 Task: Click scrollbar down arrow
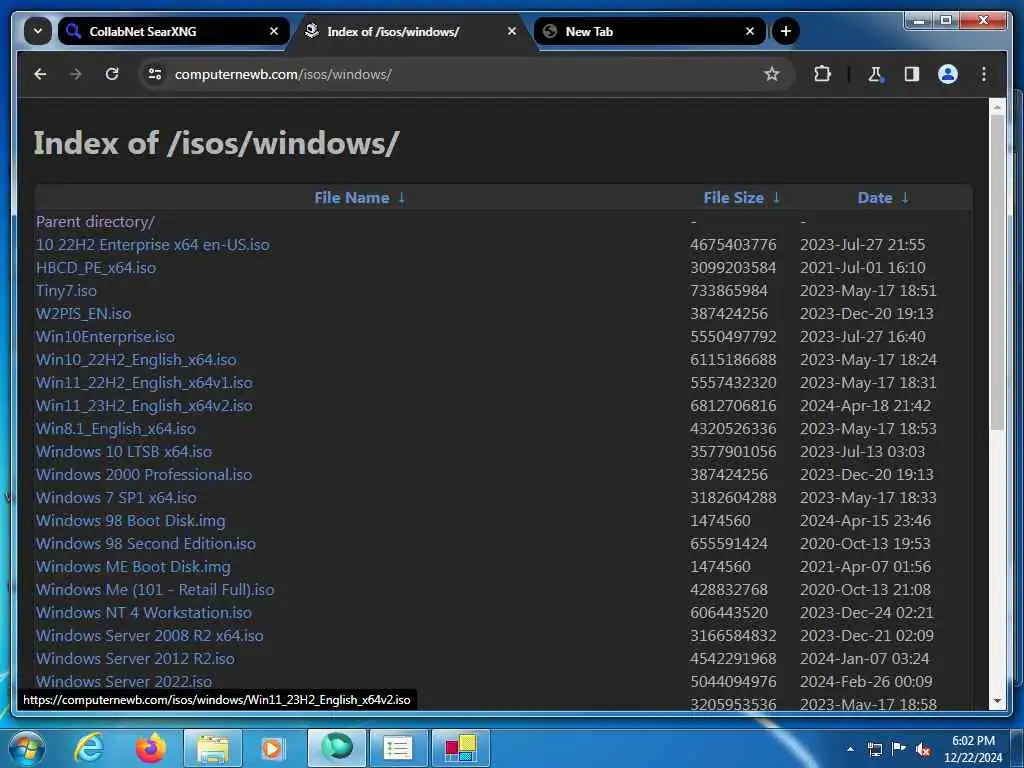(x=997, y=701)
